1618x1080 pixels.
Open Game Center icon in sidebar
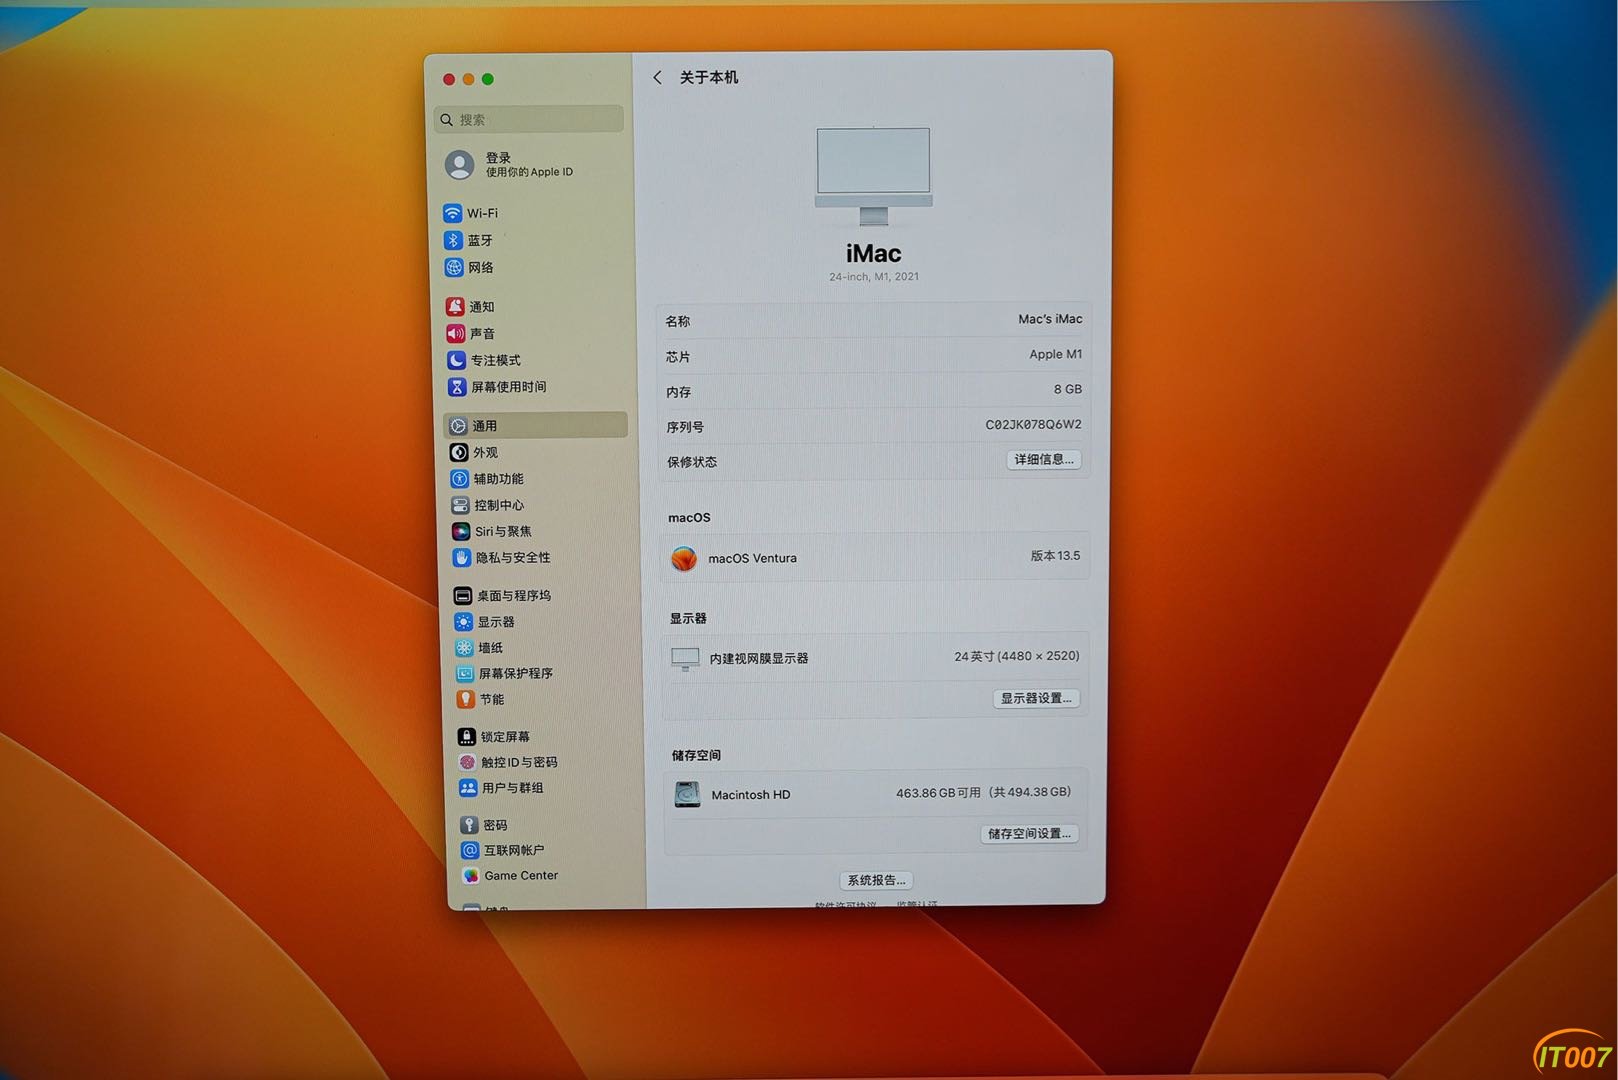point(471,875)
